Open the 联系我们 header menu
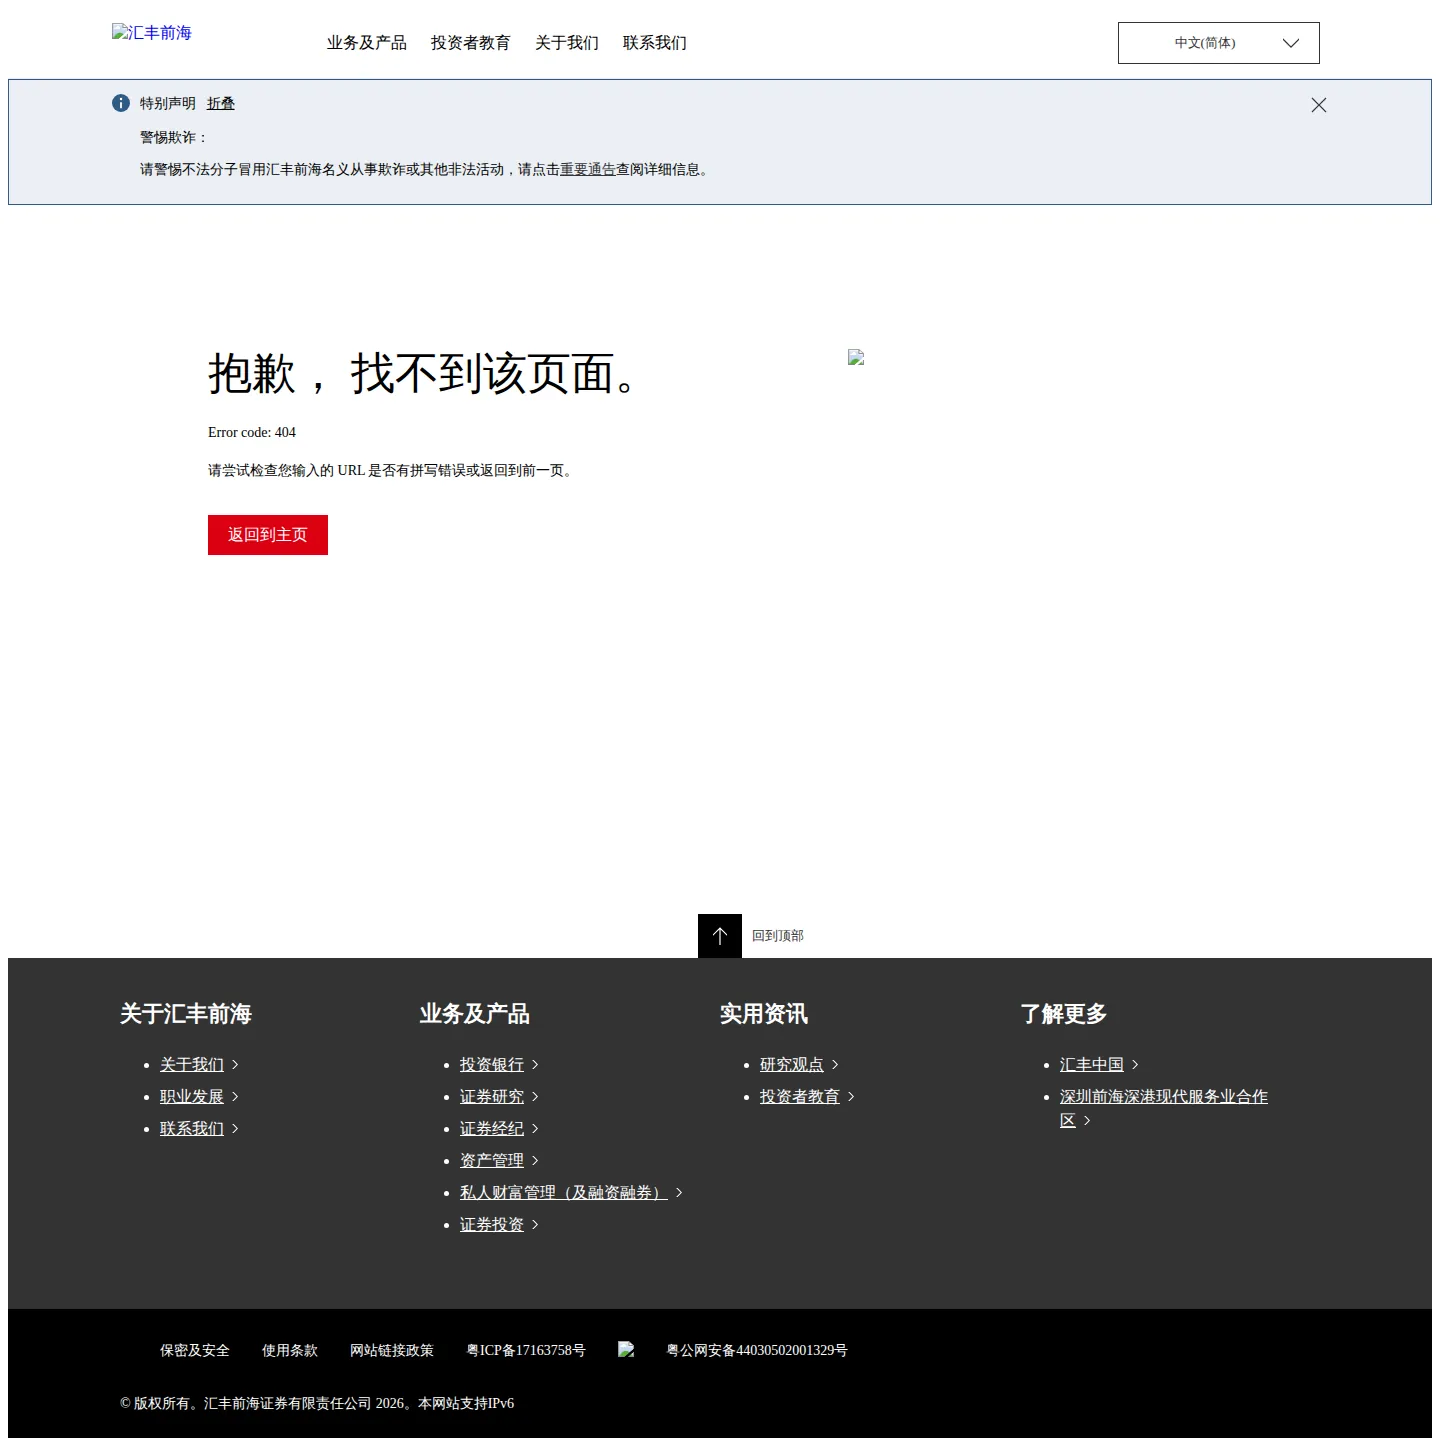 (x=655, y=43)
